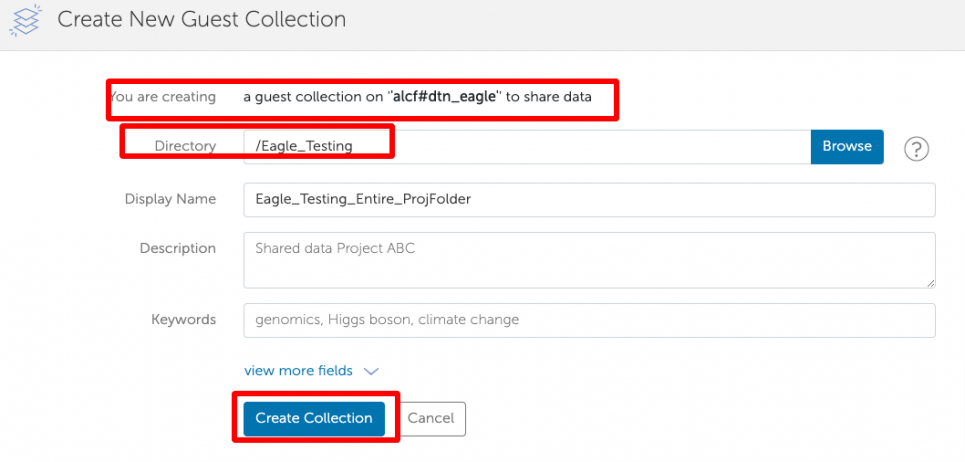Viewport: 965px width, 462px height.
Task: Select the Display Name text field
Action: click(x=588, y=199)
